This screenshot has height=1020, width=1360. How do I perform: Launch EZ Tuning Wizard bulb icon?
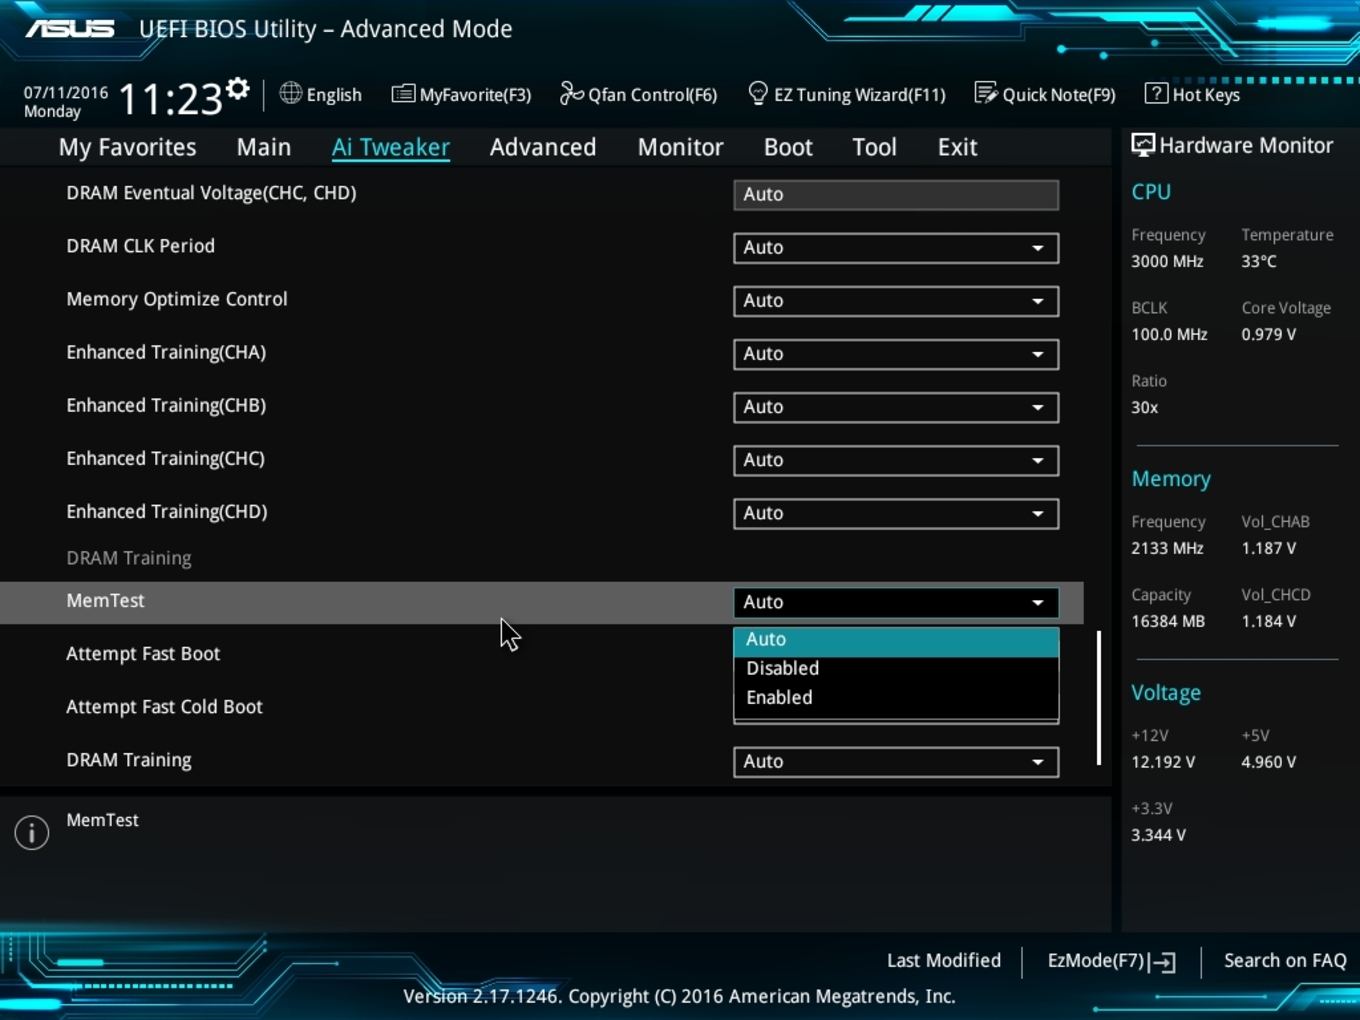pyautogui.click(x=758, y=94)
